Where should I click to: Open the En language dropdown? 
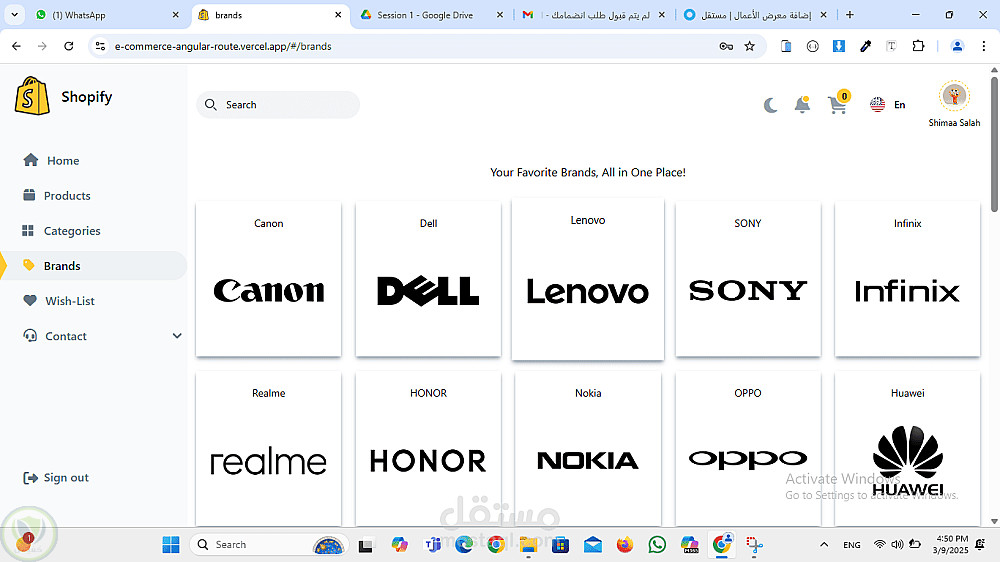click(x=888, y=105)
